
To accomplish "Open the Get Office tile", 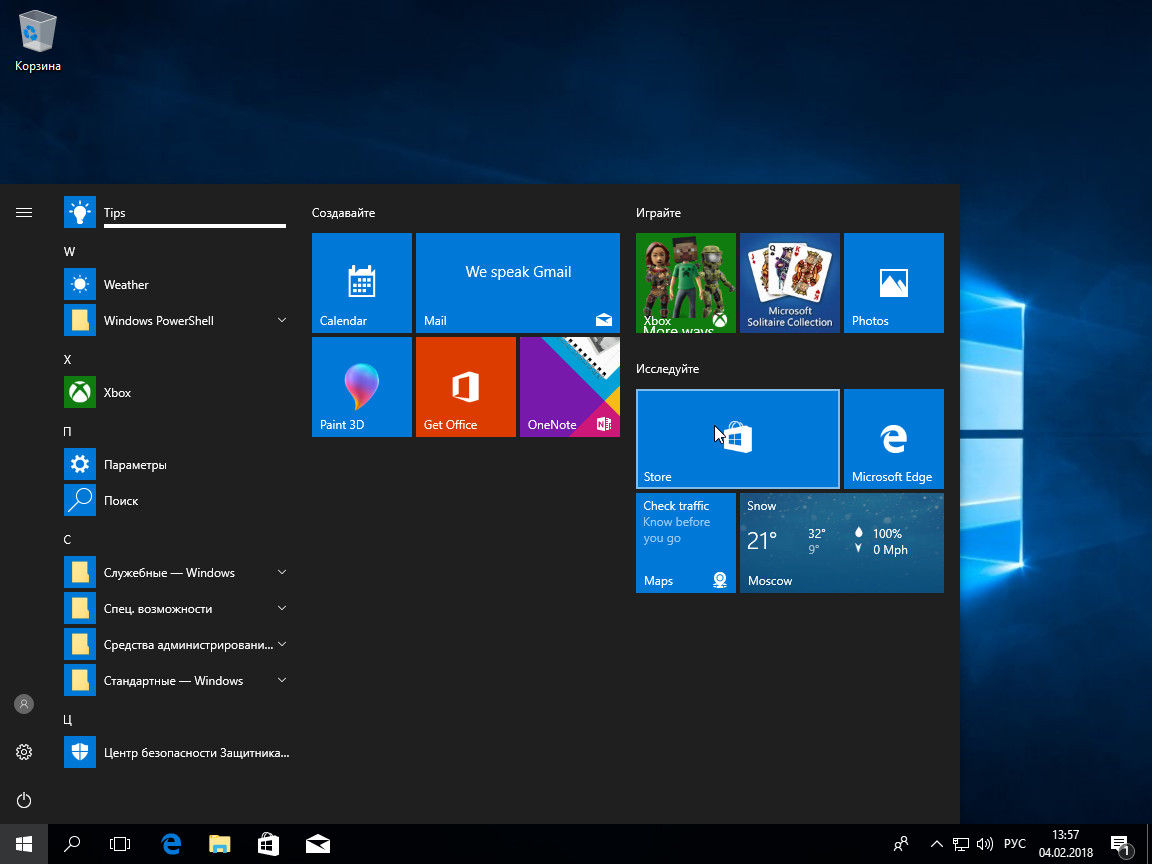I will 465,386.
